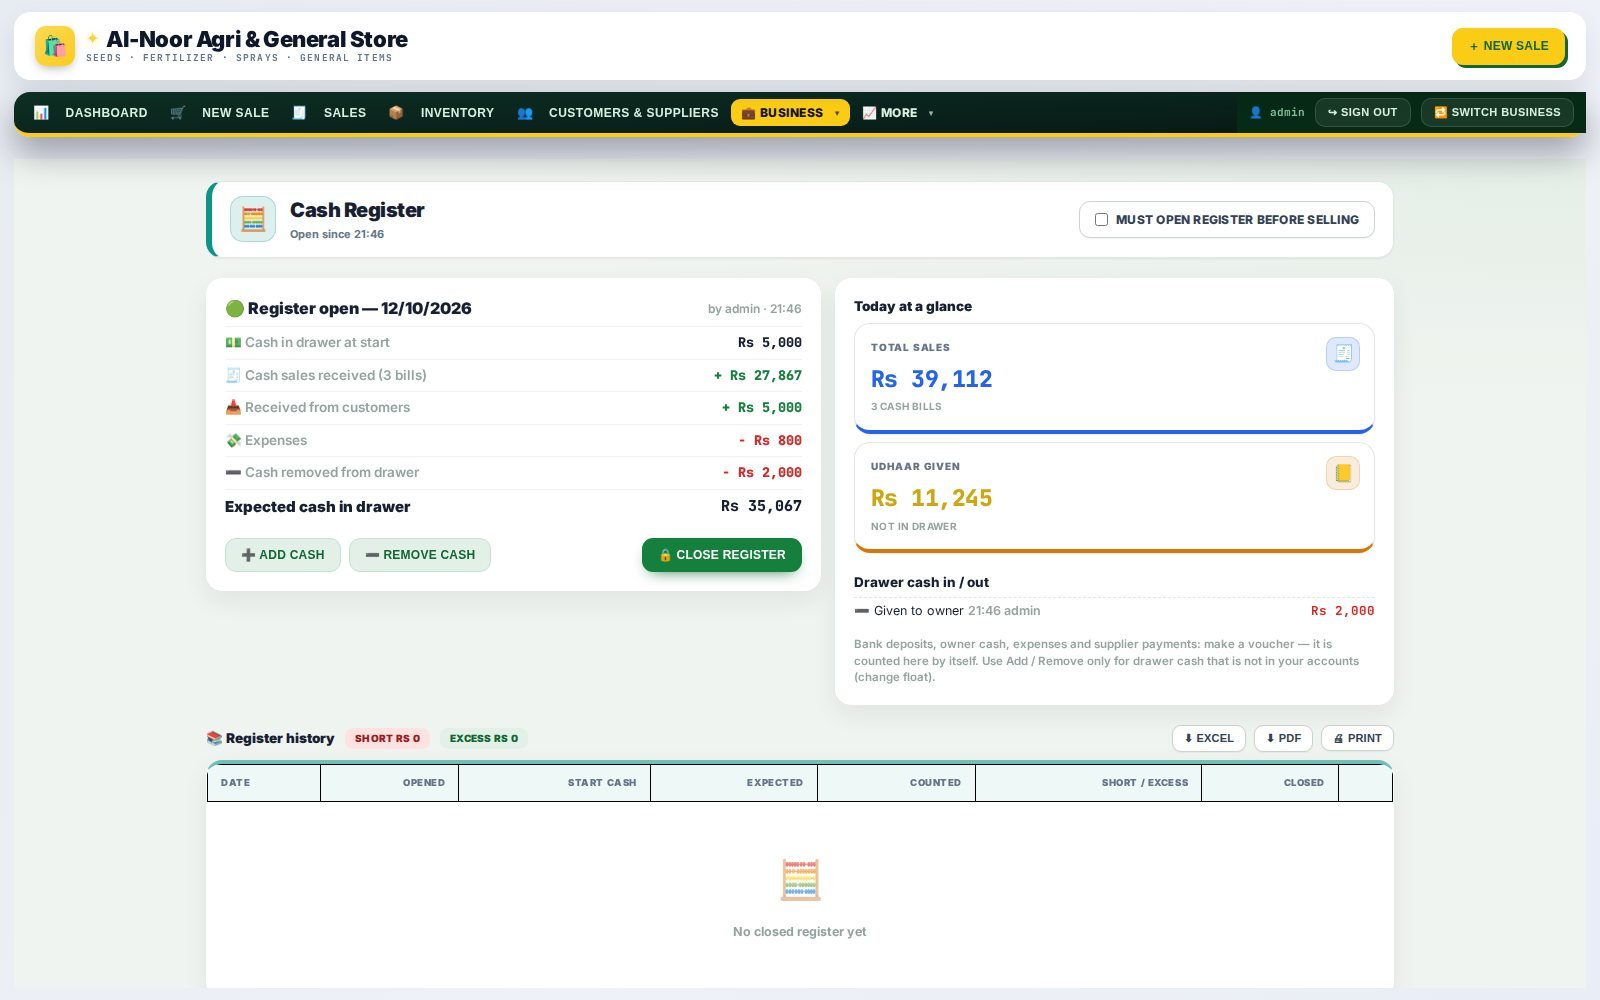Click the books icon beside Register history
Image resolution: width=1600 pixels, height=1000 pixels.
[214, 738]
